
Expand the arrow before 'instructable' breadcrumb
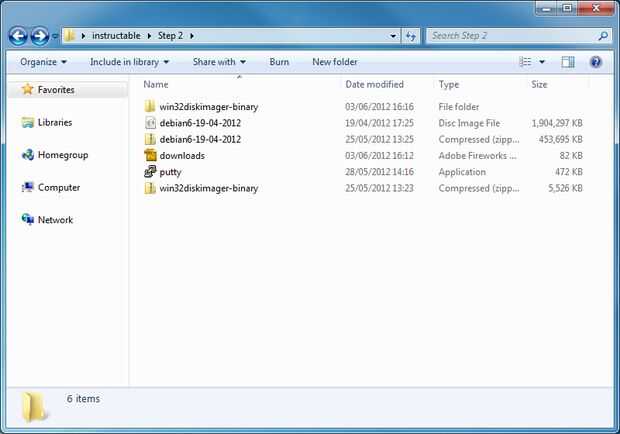(x=83, y=36)
